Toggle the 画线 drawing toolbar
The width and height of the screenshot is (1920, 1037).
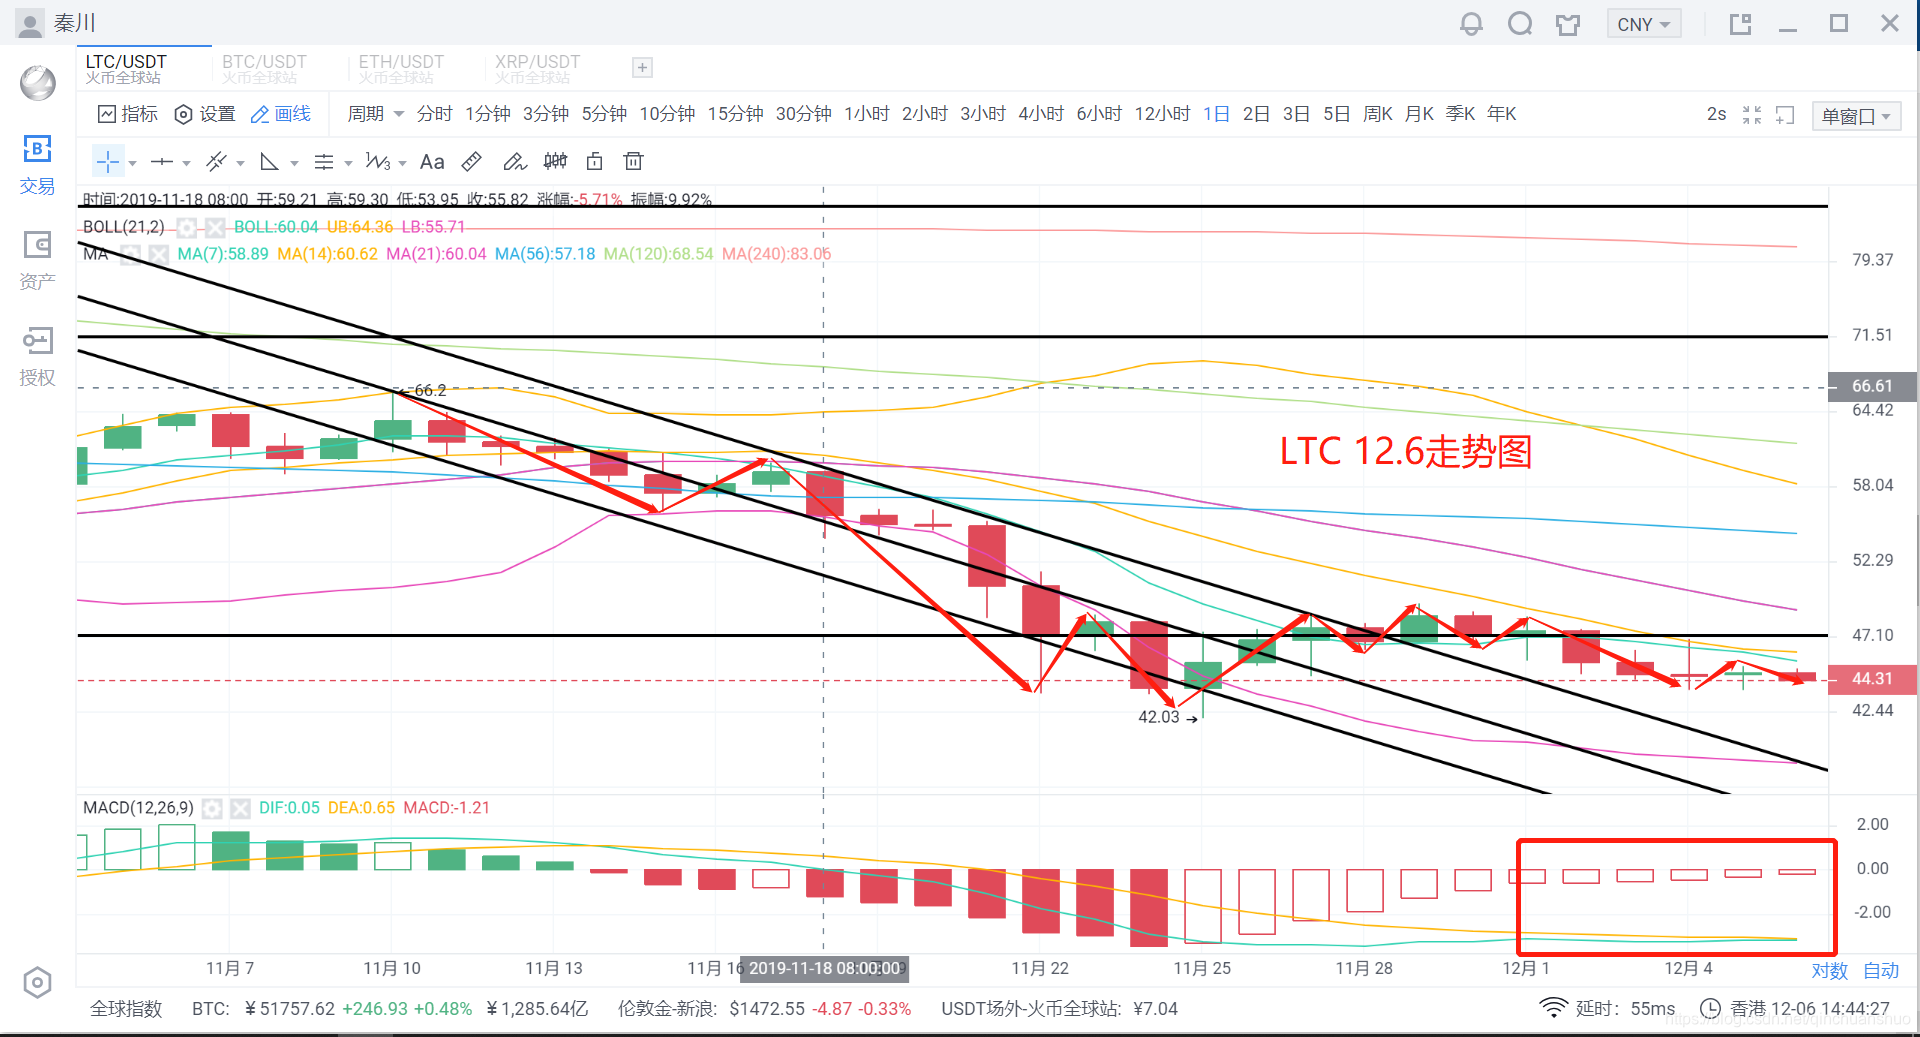coord(281,114)
